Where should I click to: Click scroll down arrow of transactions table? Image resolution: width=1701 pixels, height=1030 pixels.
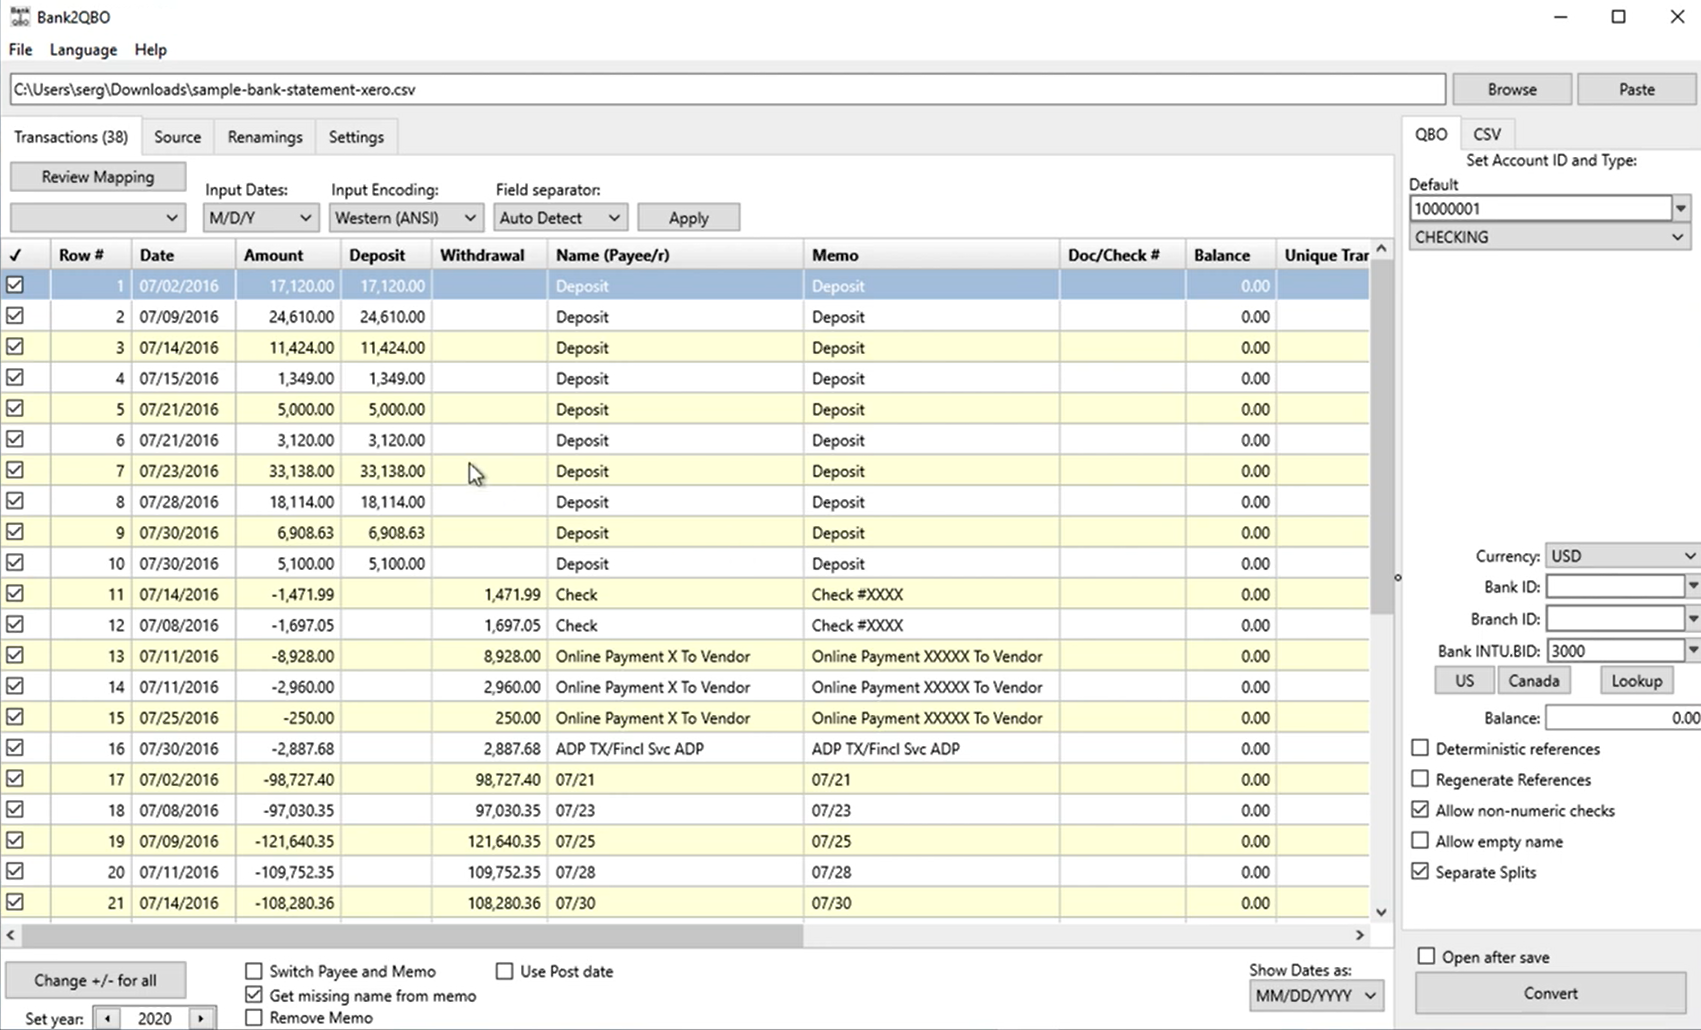click(x=1381, y=911)
